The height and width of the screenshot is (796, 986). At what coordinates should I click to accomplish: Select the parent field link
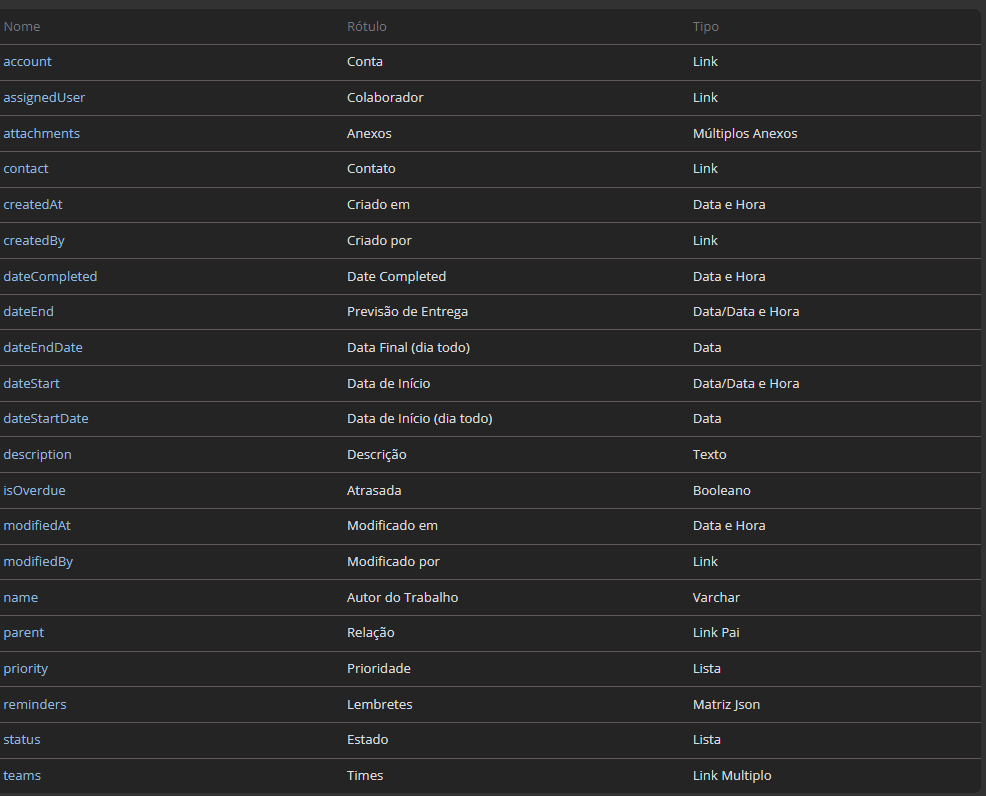pos(23,633)
